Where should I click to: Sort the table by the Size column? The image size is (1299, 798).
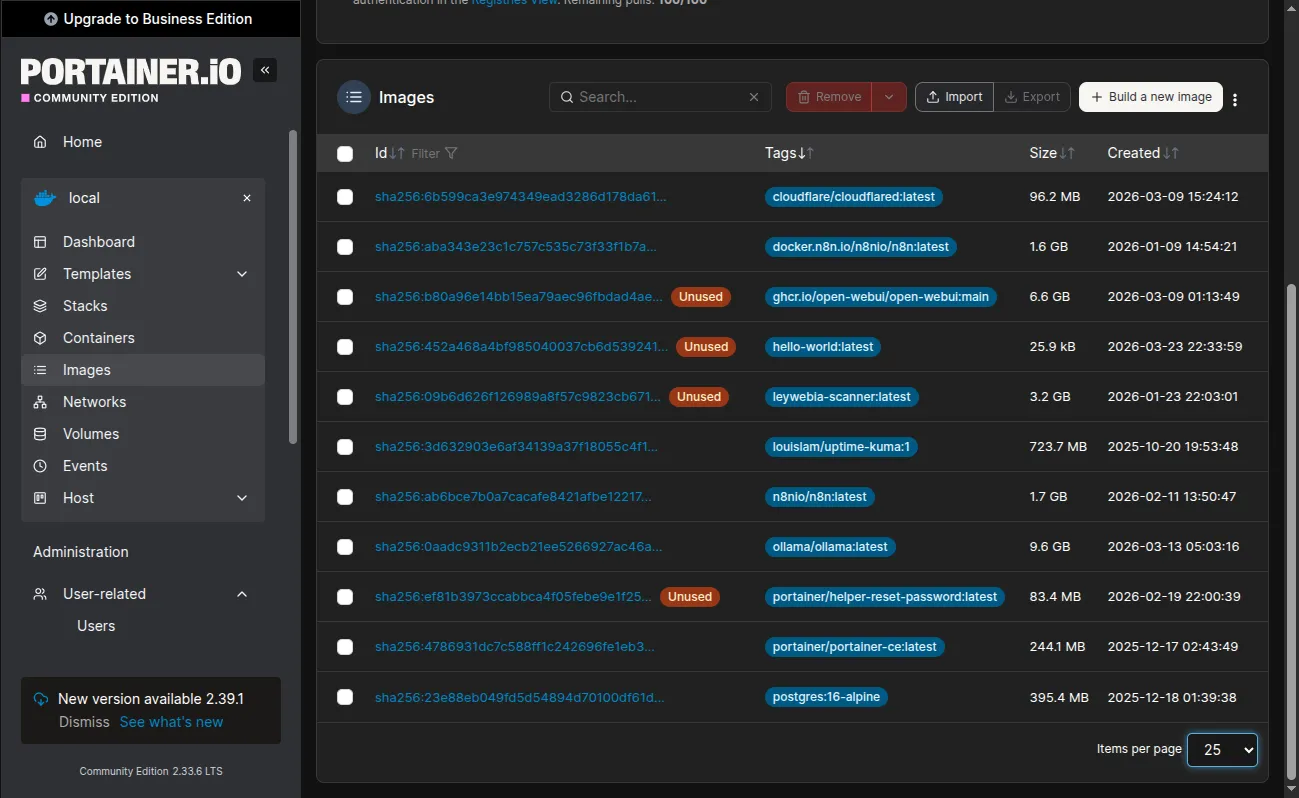[x=1052, y=153]
